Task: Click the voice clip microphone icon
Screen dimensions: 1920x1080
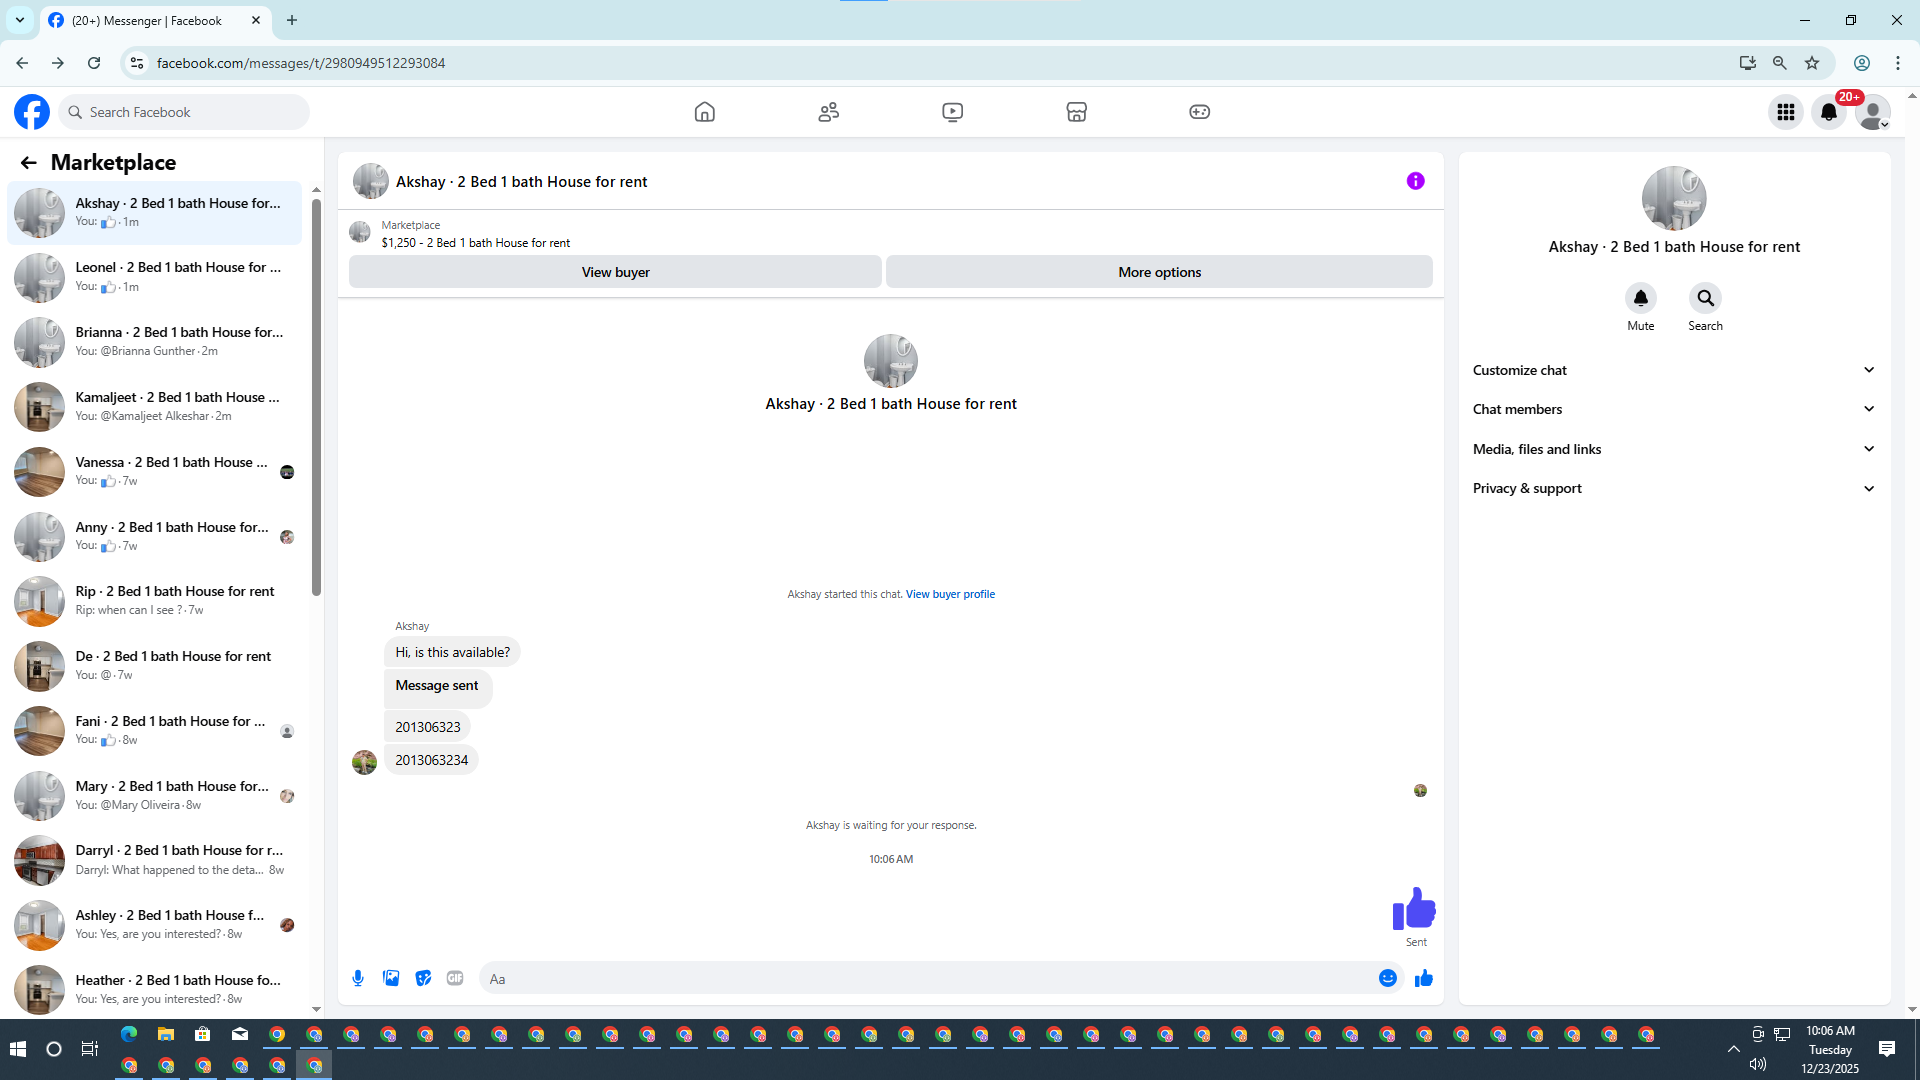Action: point(358,978)
